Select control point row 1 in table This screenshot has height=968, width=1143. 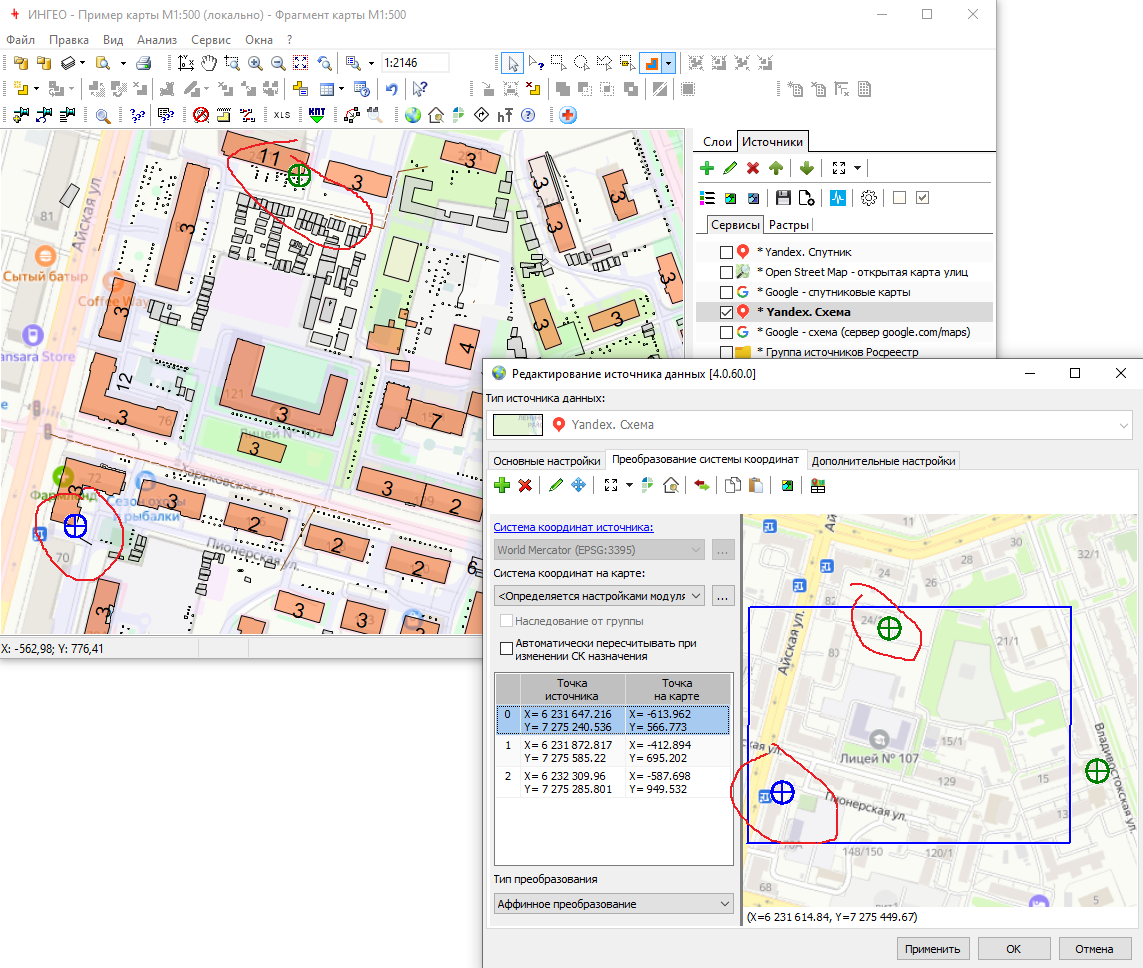point(613,752)
